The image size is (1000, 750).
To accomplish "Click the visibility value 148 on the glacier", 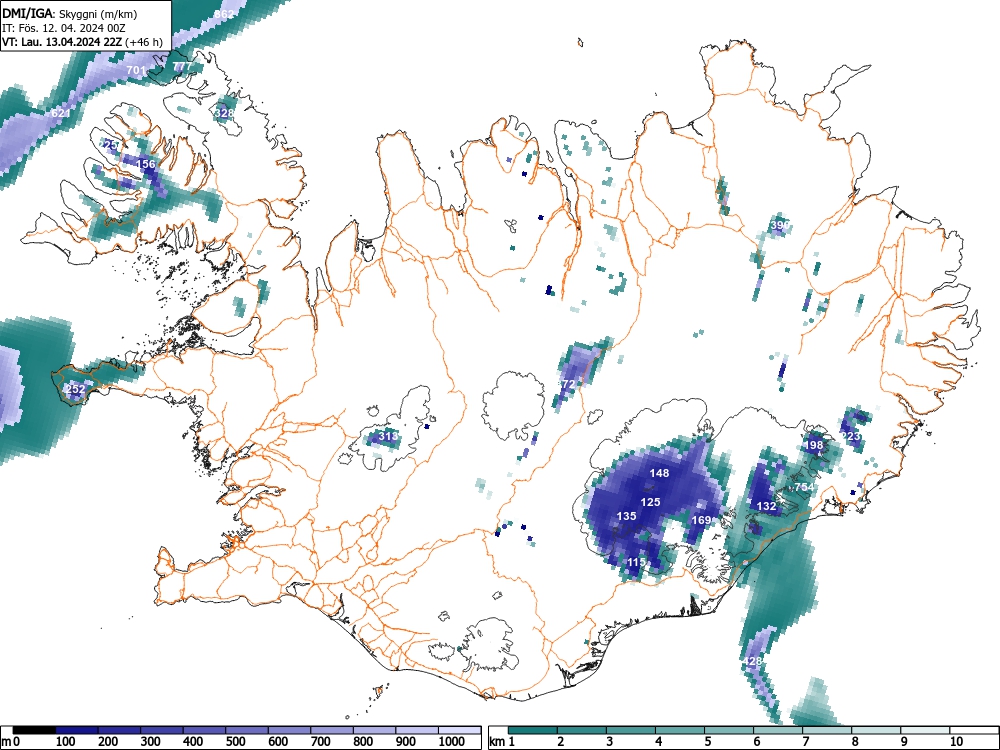I will 659,473.
